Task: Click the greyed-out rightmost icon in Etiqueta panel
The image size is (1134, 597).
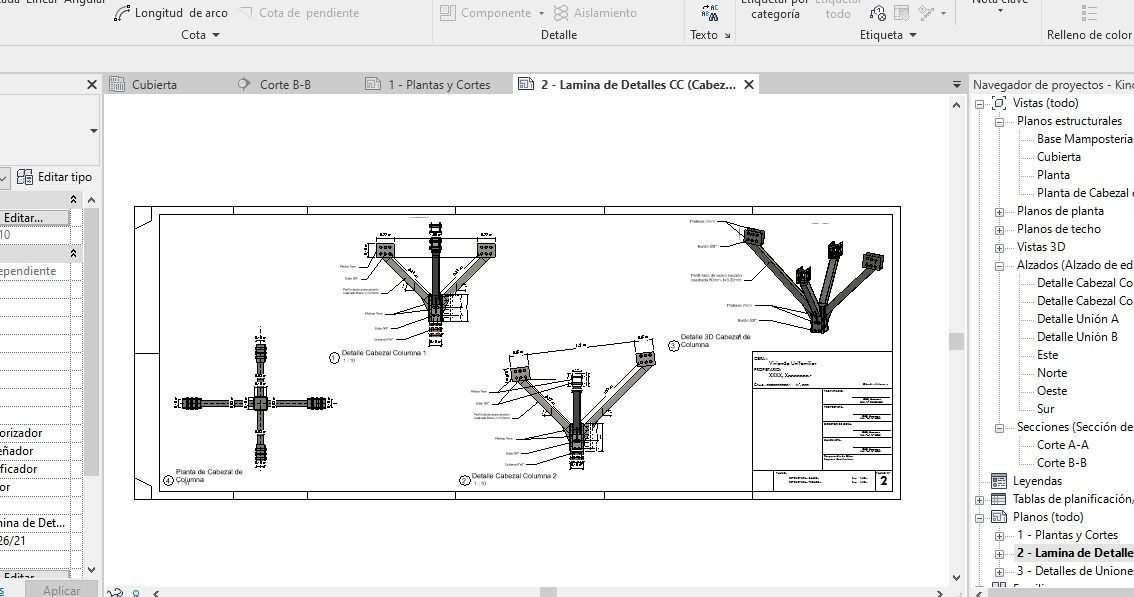Action: pyautogui.click(x=926, y=13)
